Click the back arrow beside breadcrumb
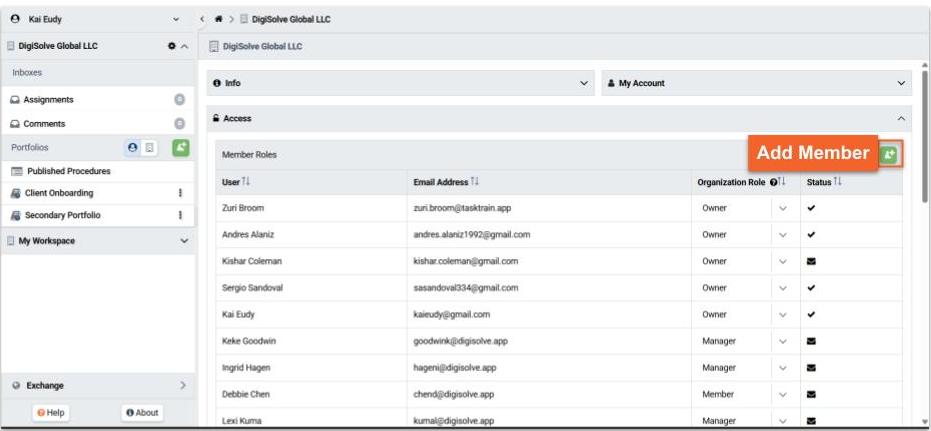This screenshot has width=931, height=431. point(202,19)
